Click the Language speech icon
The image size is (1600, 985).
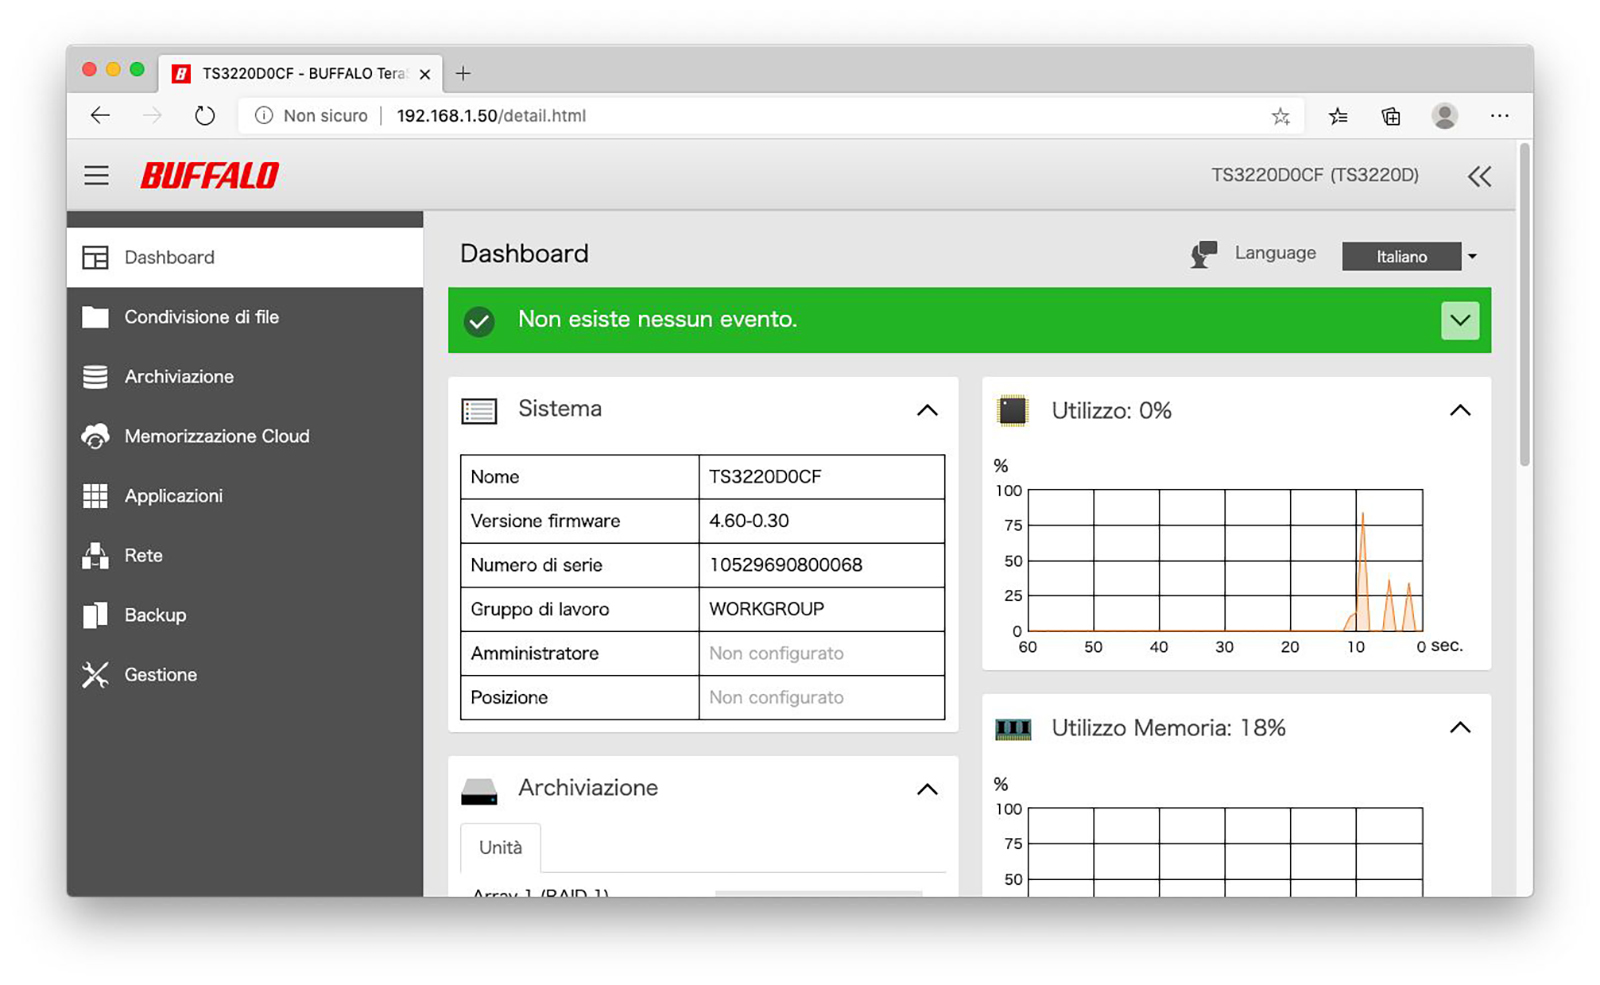pos(1204,254)
